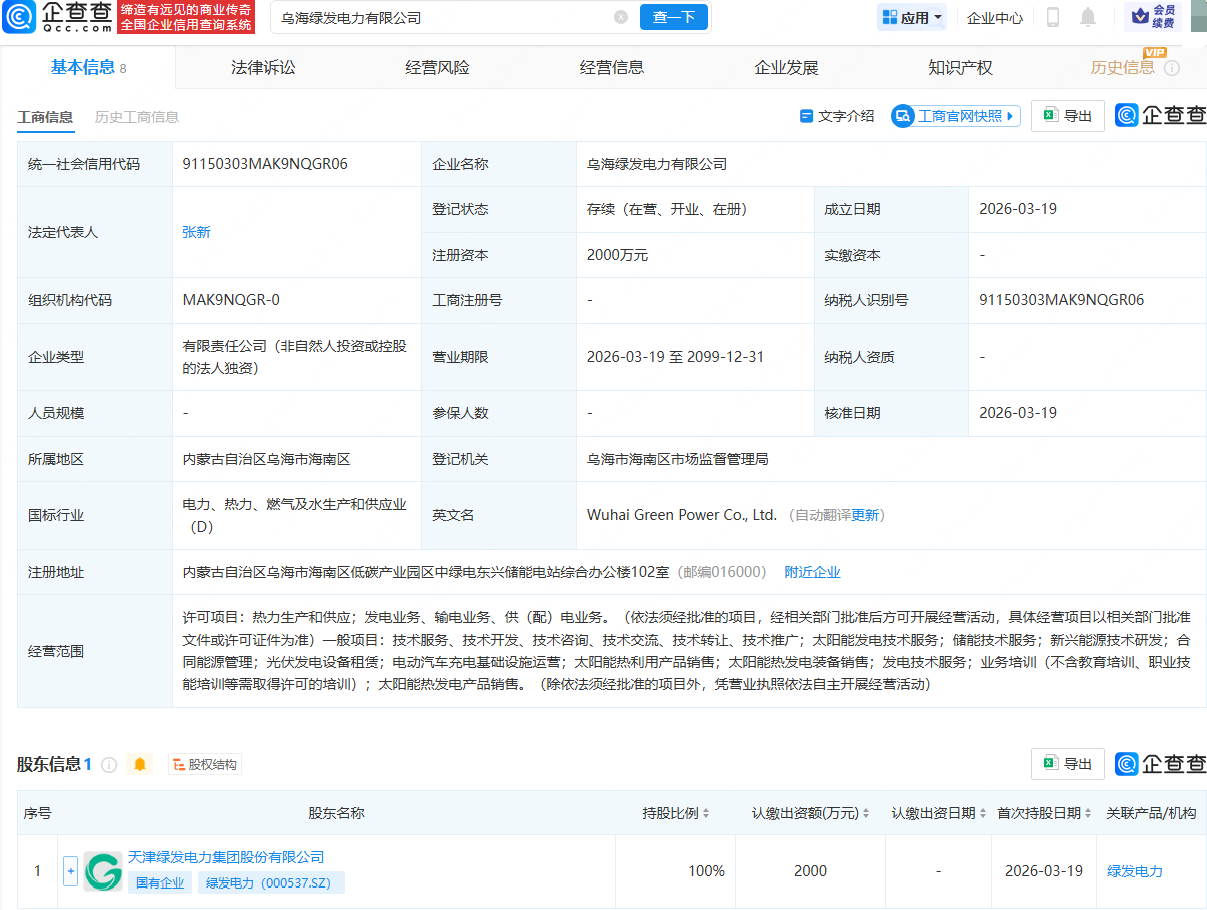Click the 查一下 search button

click(673, 17)
